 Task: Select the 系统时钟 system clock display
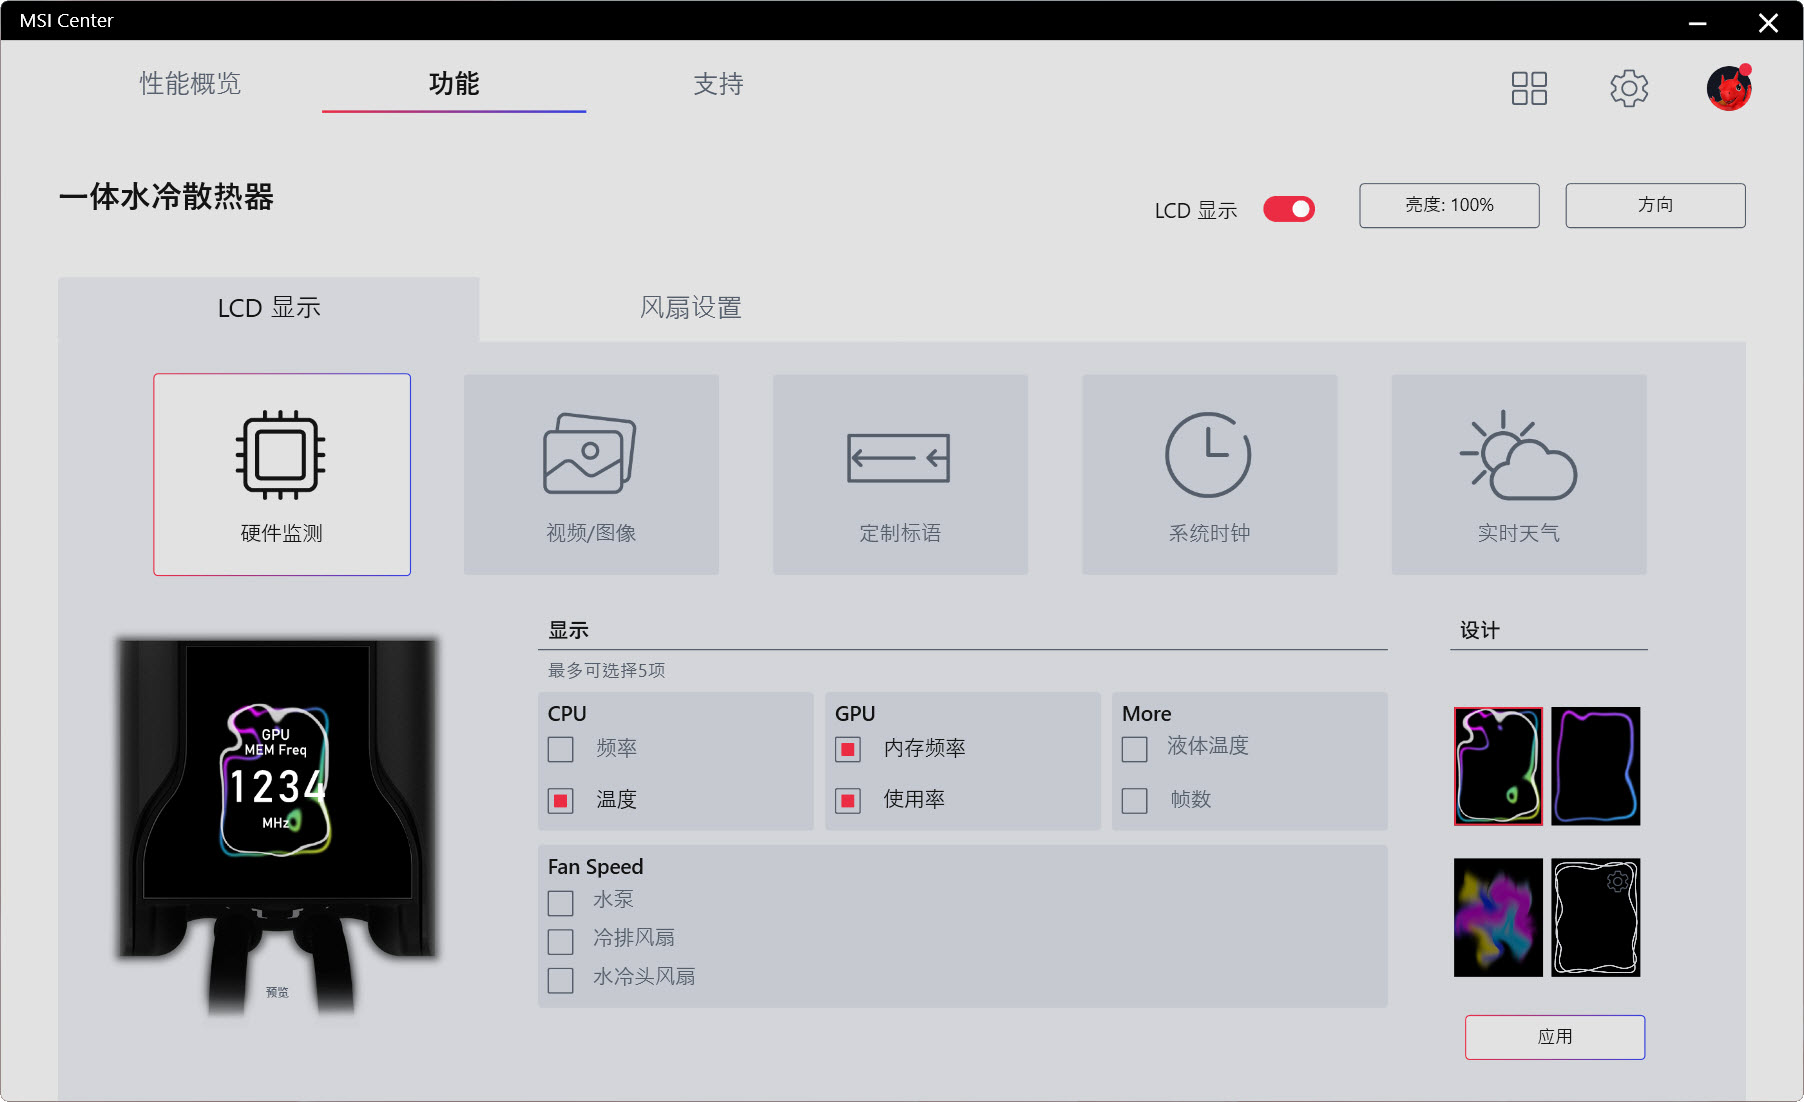coord(1209,474)
